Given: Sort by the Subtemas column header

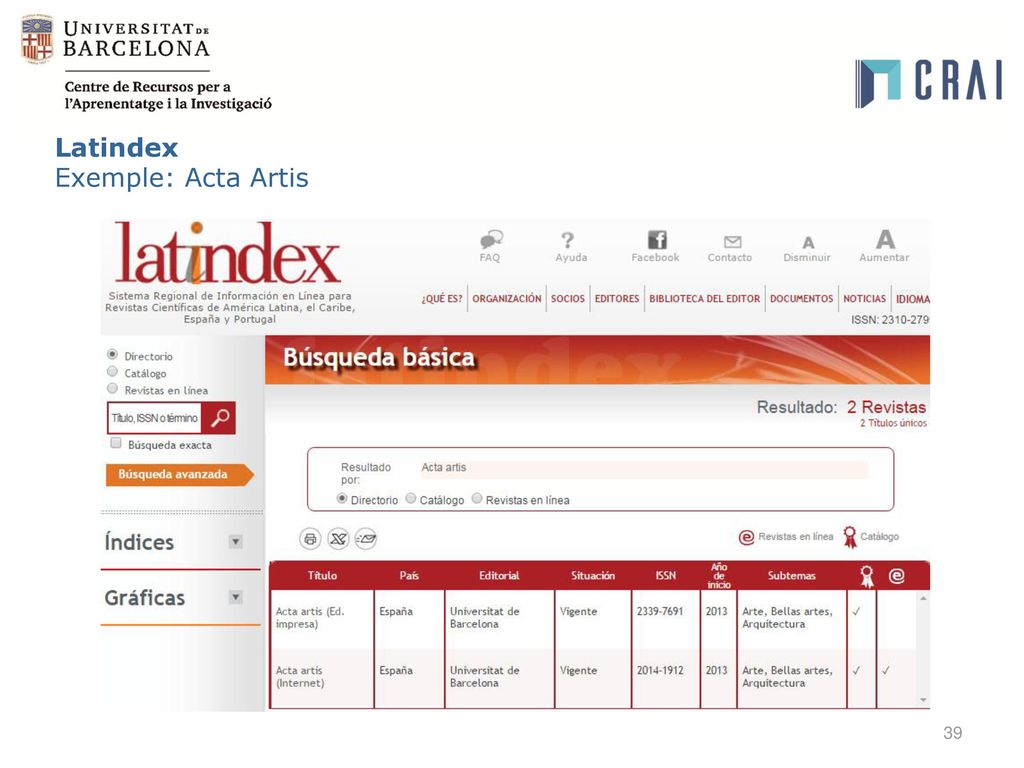Looking at the screenshot, I should click(792, 575).
